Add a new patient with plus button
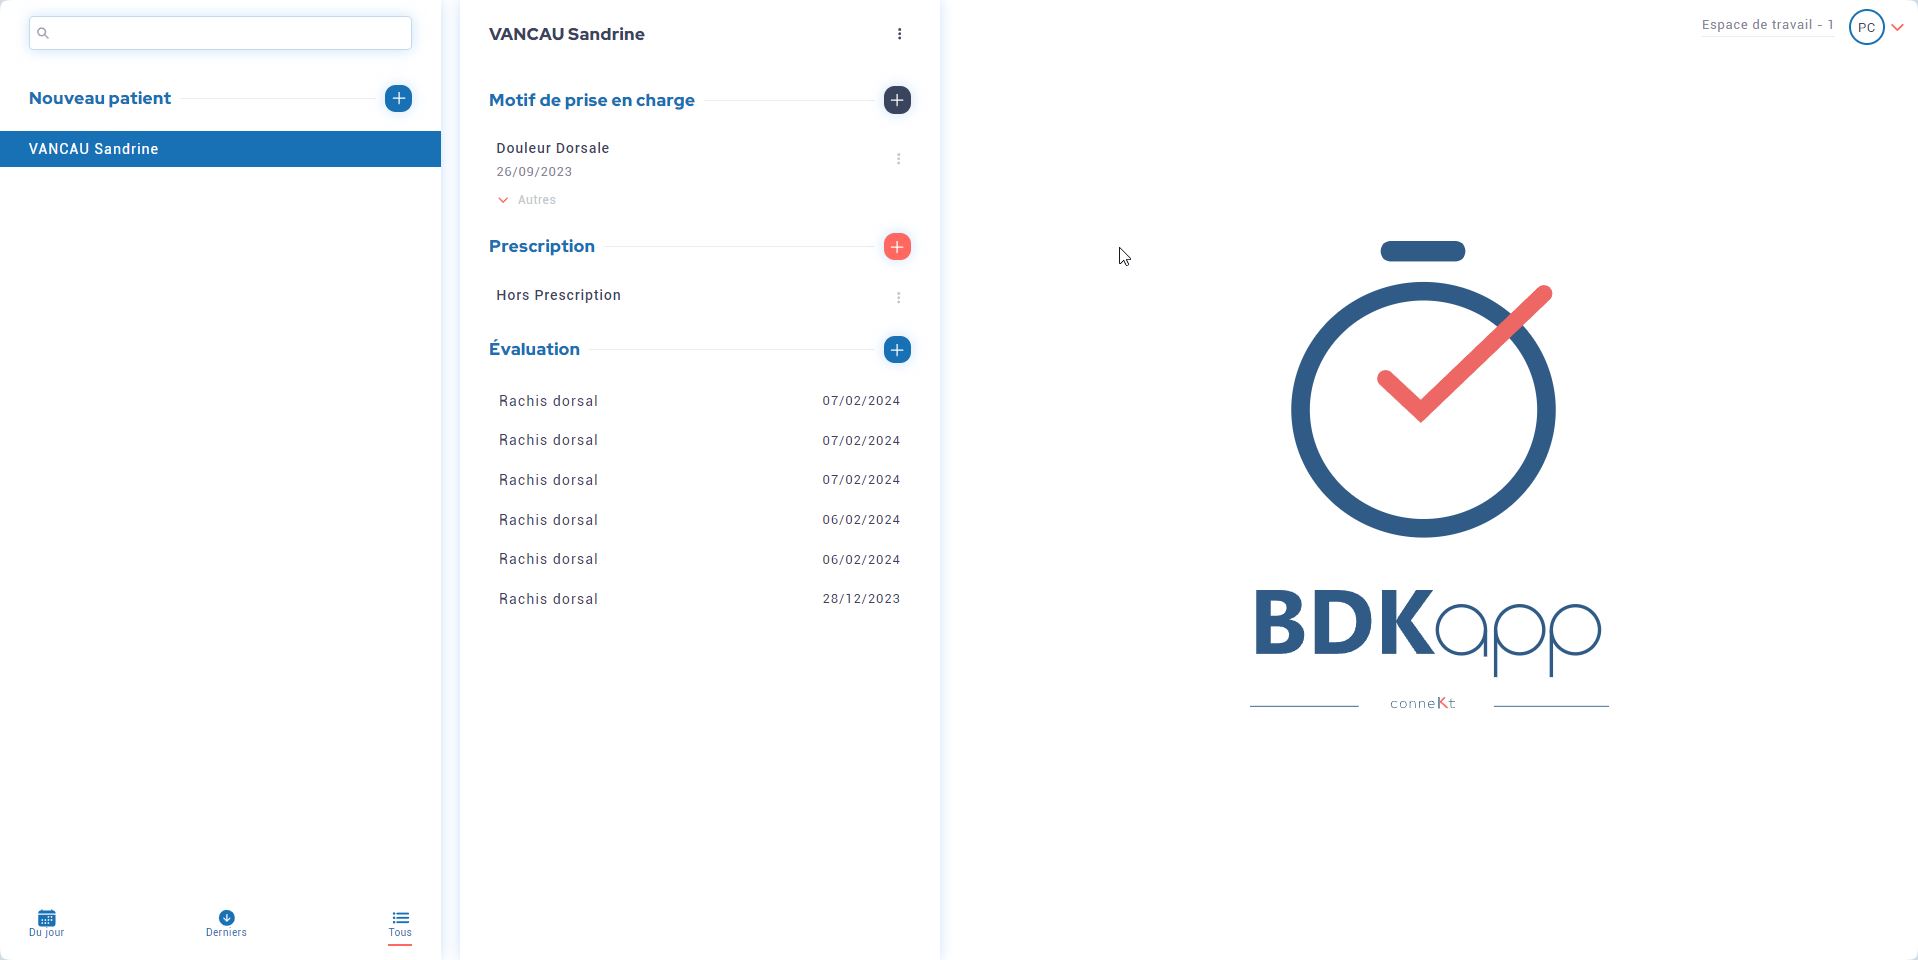Image resolution: width=1918 pixels, height=960 pixels. [x=398, y=98]
